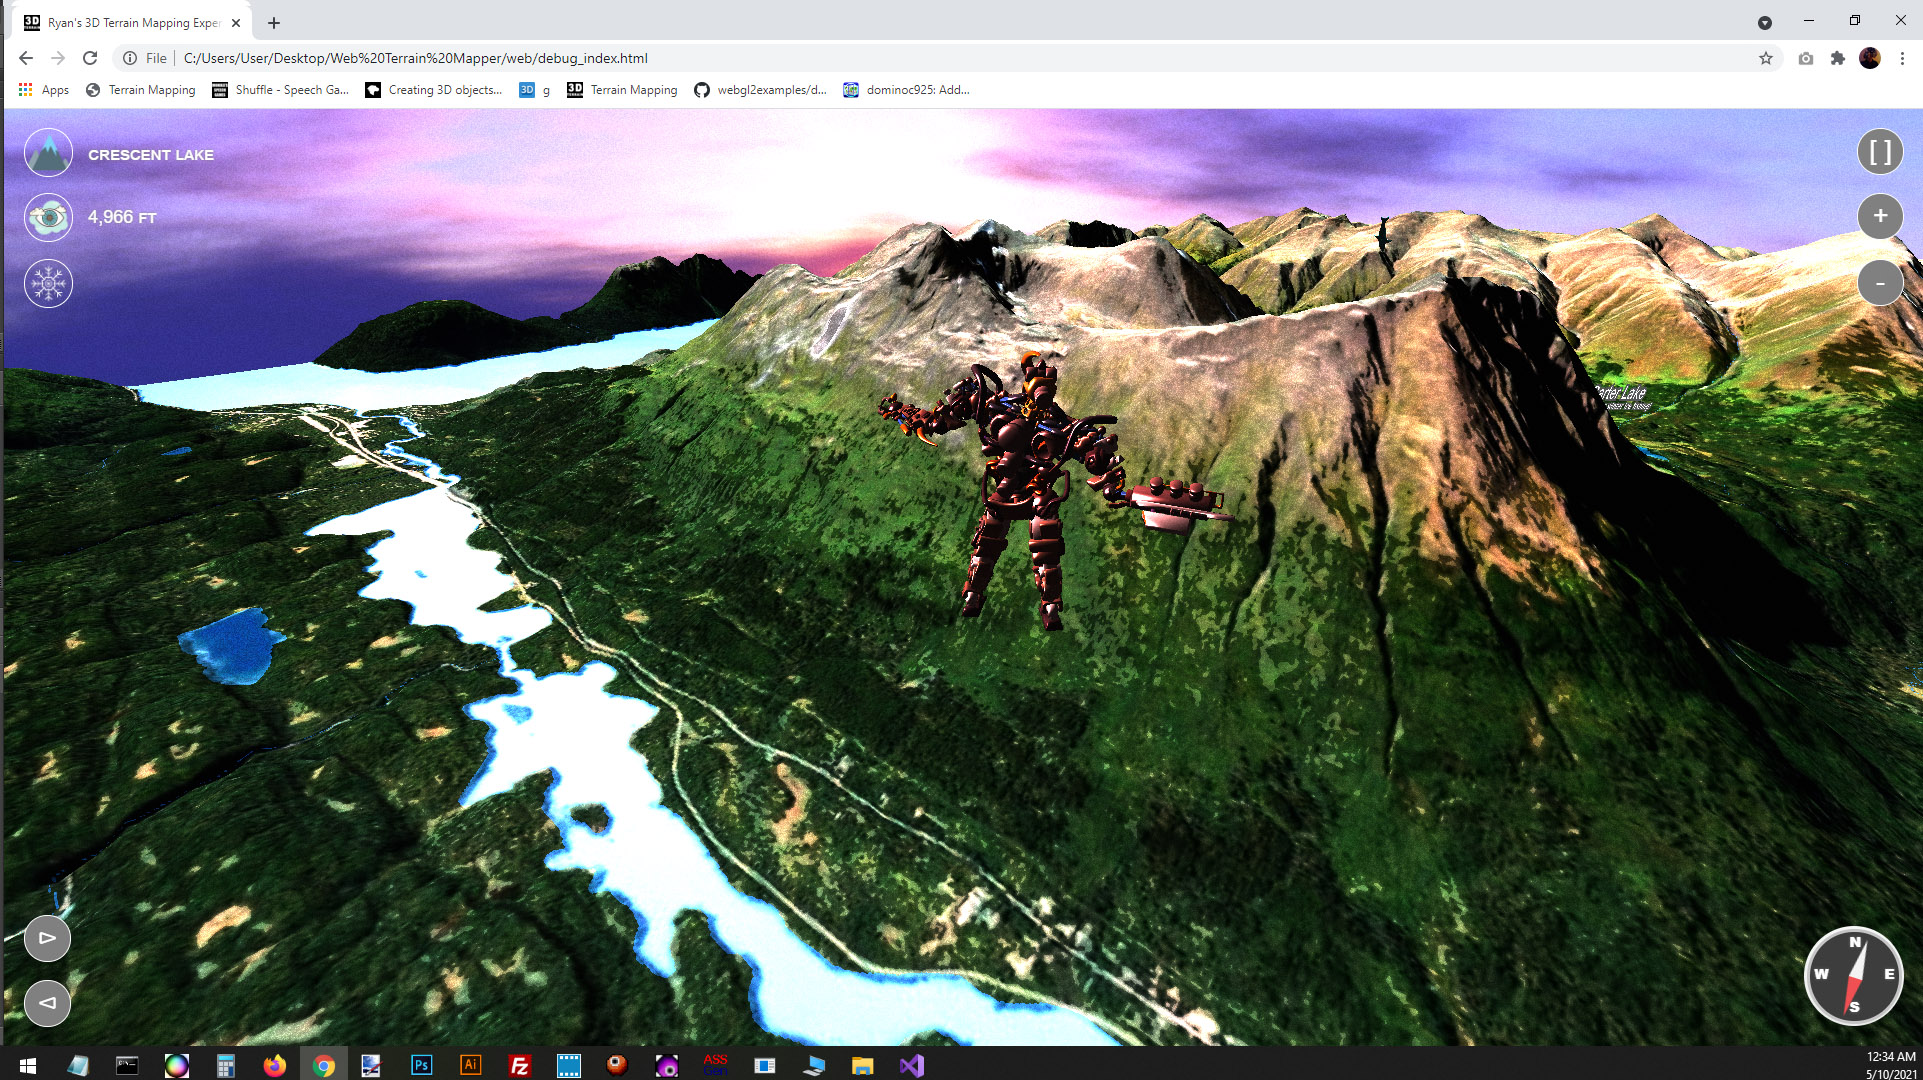Open the tab search dropdown
This screenshot has height=1080, width=1923.
1765,22
